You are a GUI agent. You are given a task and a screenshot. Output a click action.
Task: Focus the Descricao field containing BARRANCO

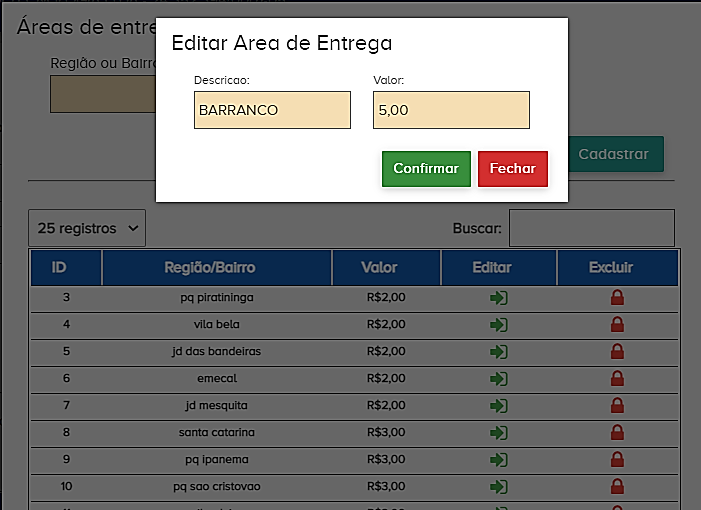point(272,110)
